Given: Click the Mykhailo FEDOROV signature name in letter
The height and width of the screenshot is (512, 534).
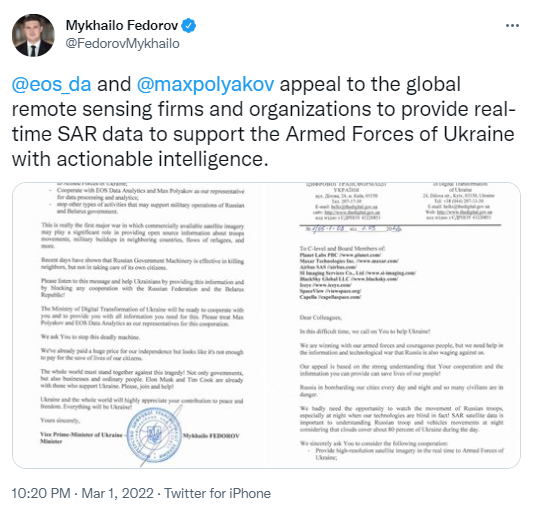Looking at the screenshot, I should point(211,436).
